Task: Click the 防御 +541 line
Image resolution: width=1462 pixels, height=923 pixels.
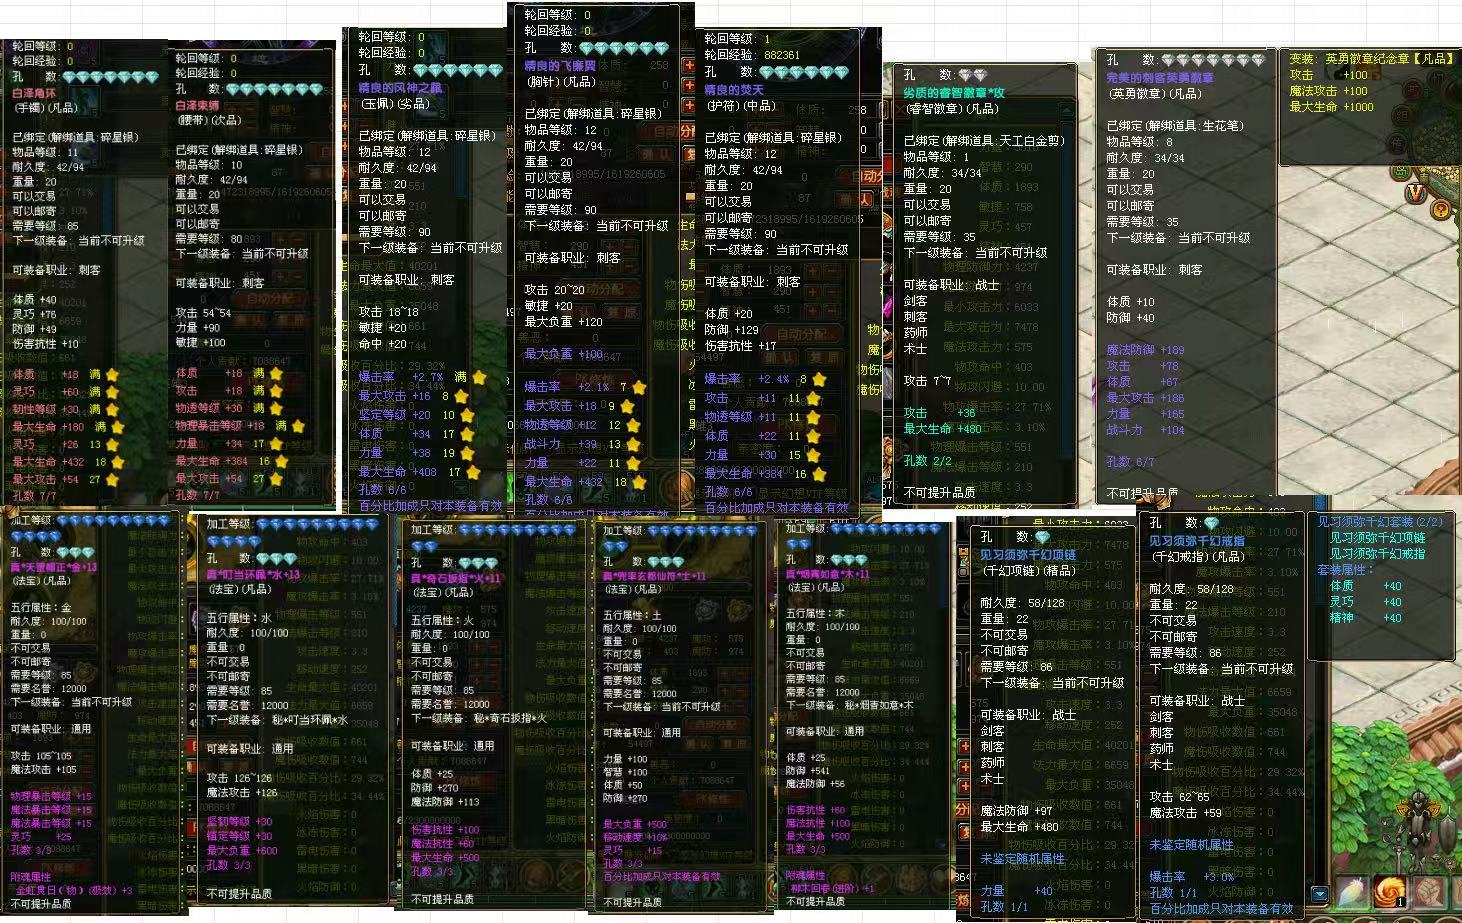Action: click(808, 771)
